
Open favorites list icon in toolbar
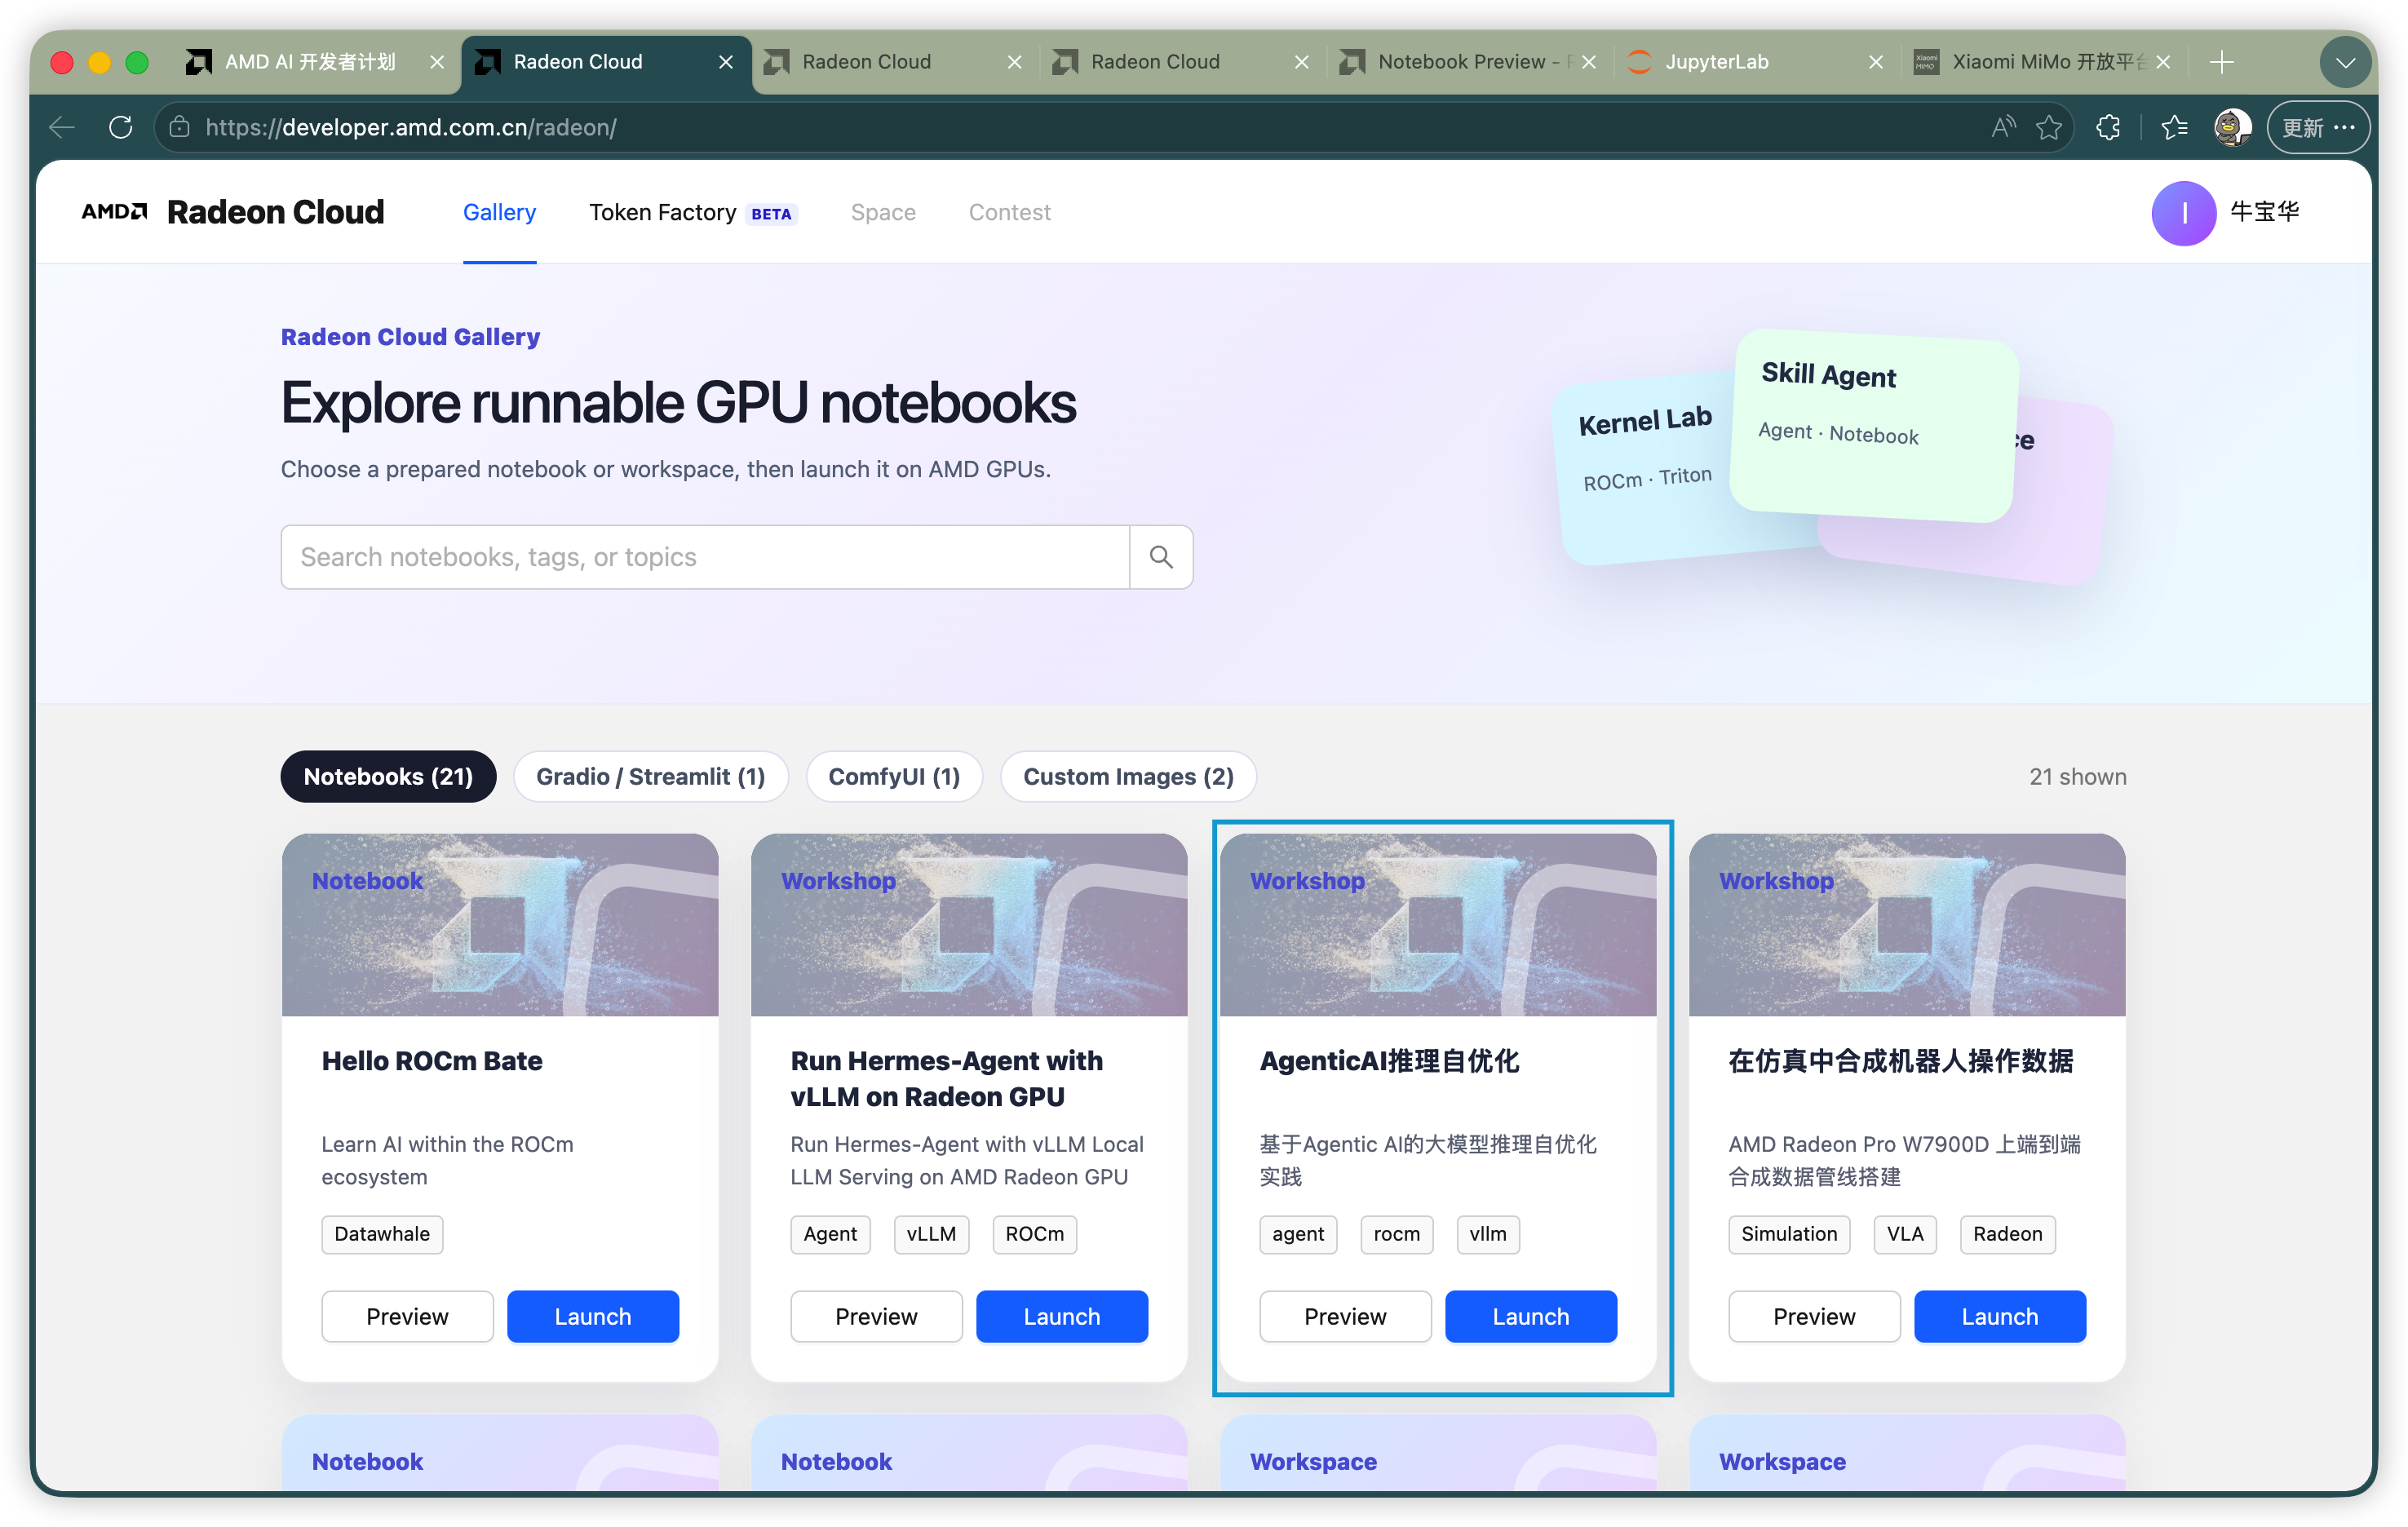point(2174,127)
